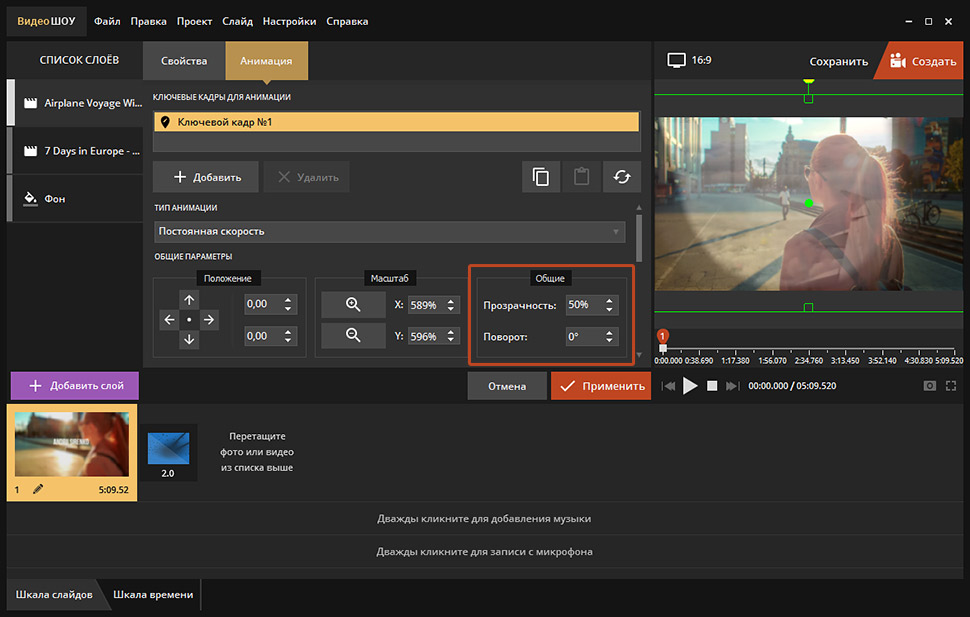Click the paste keyframe clipboard icon
Image resolution: width=970 pixels, height=617 pixels.
[x=581, y=177]
